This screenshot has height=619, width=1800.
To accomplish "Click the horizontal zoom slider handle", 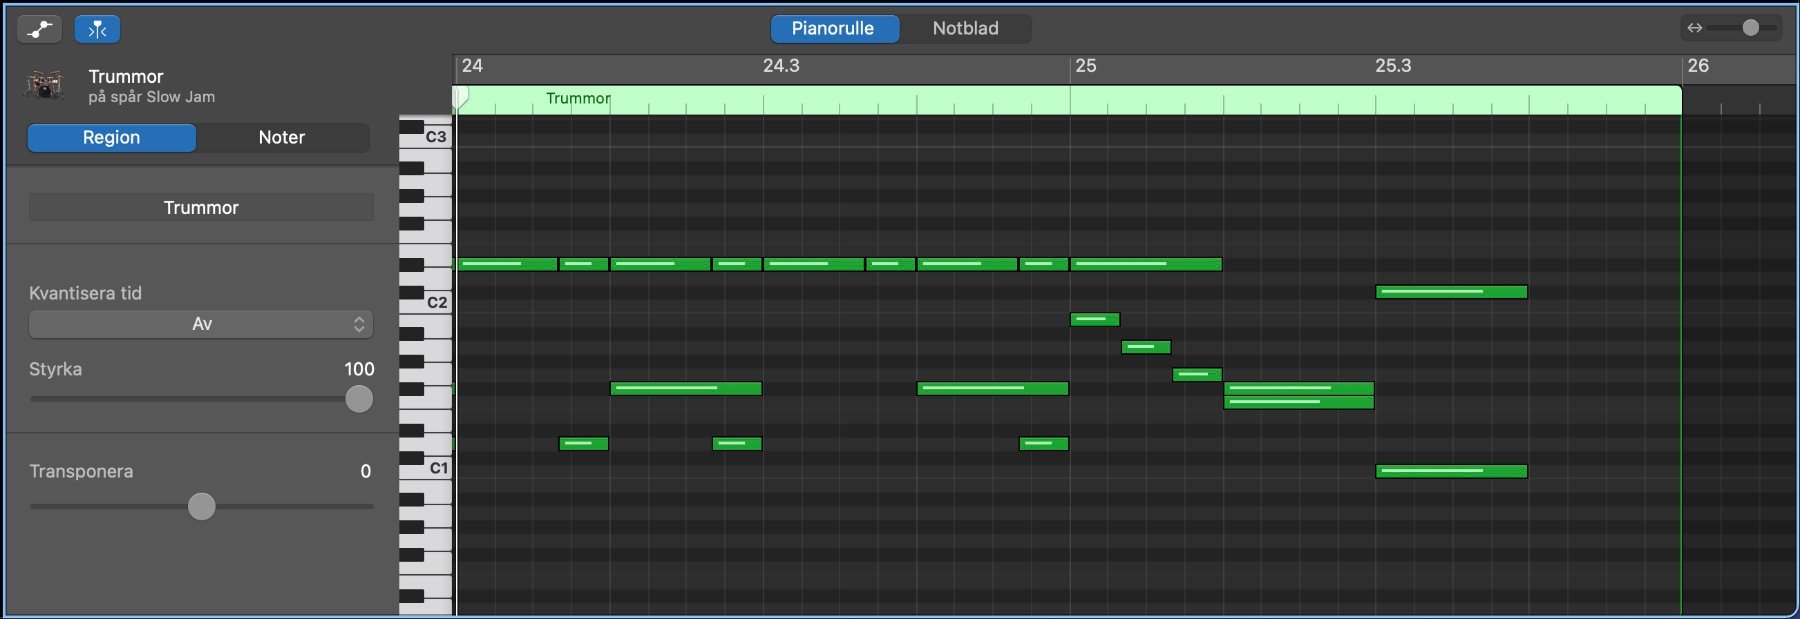I will pos(1750,28).
